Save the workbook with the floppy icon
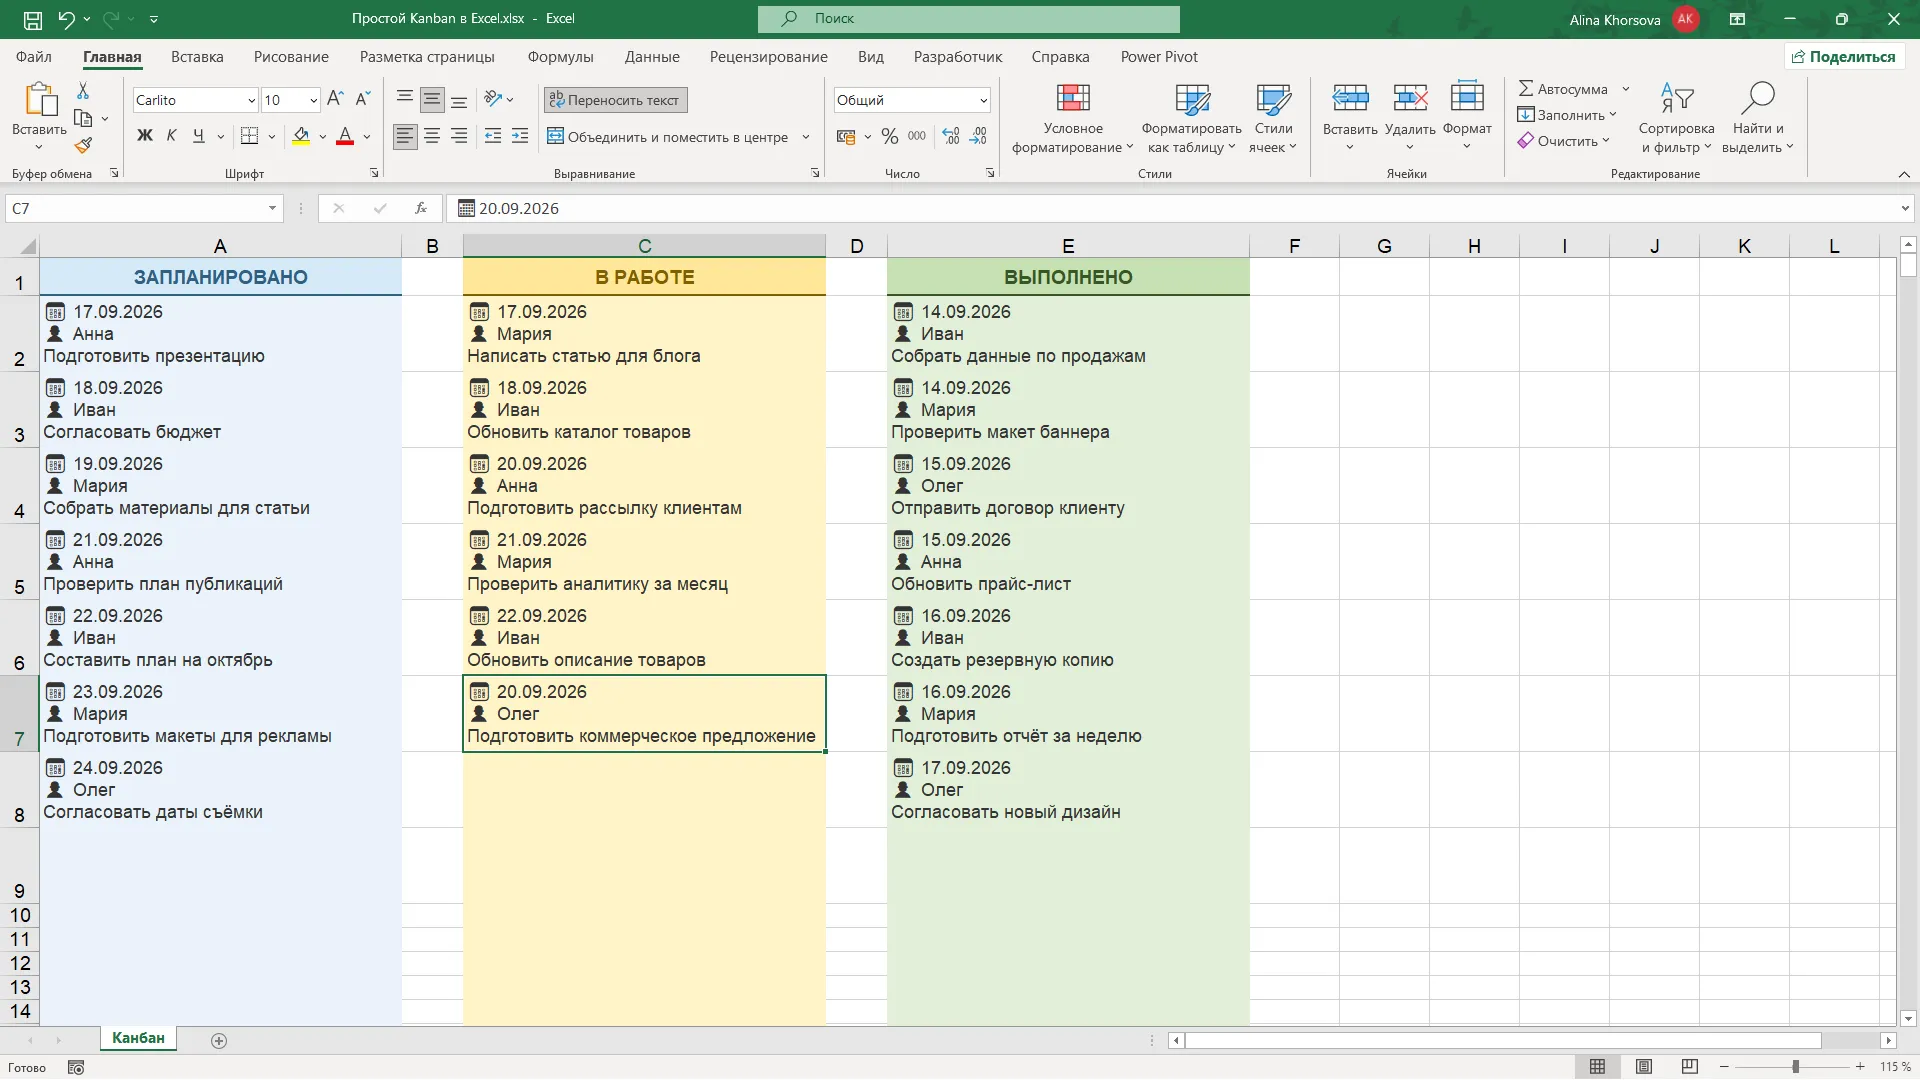The width and height of the screenshot is (1920, 1080). [33, 19]
